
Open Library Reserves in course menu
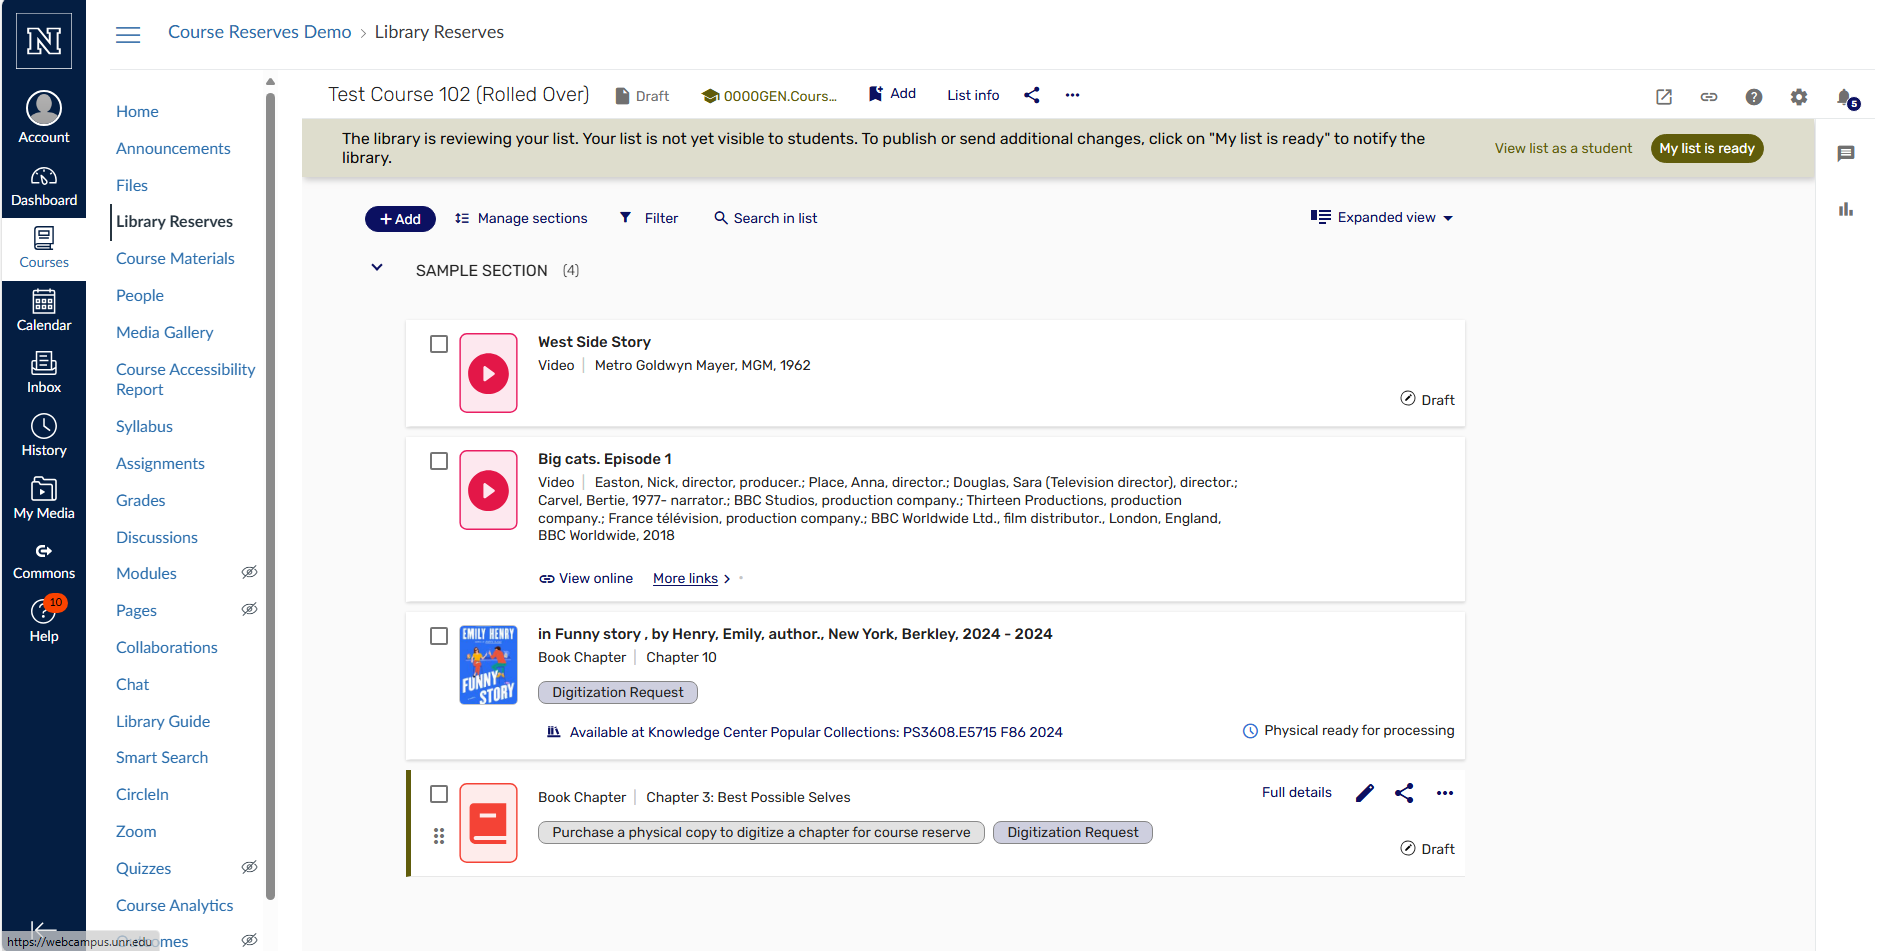[174, 221]
